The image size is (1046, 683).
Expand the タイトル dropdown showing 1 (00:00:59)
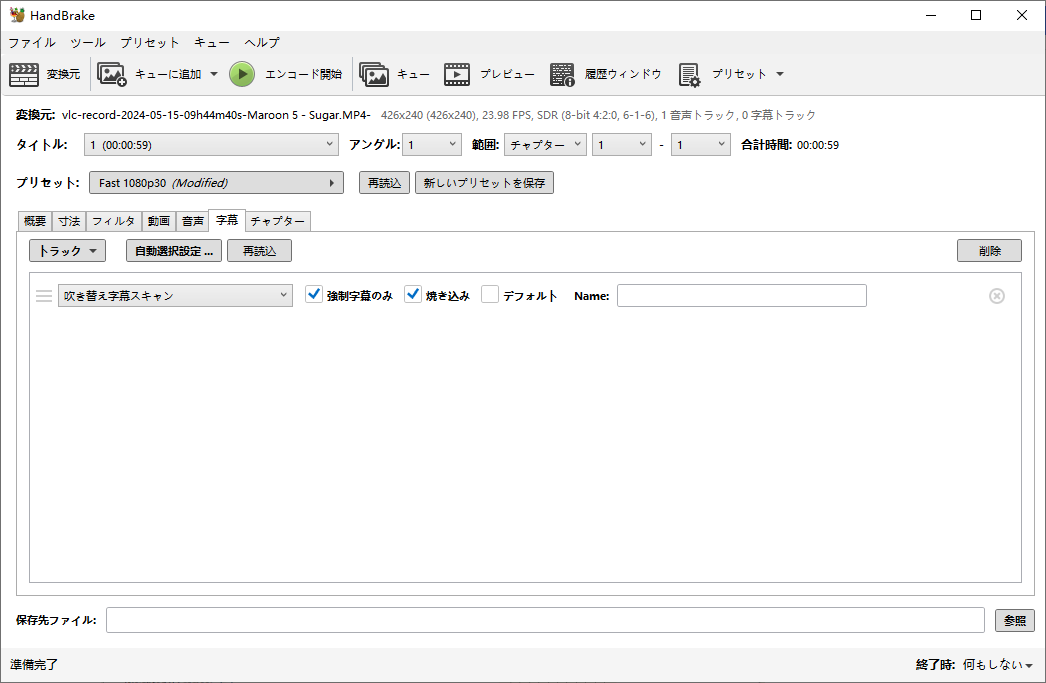click(211, 145)
